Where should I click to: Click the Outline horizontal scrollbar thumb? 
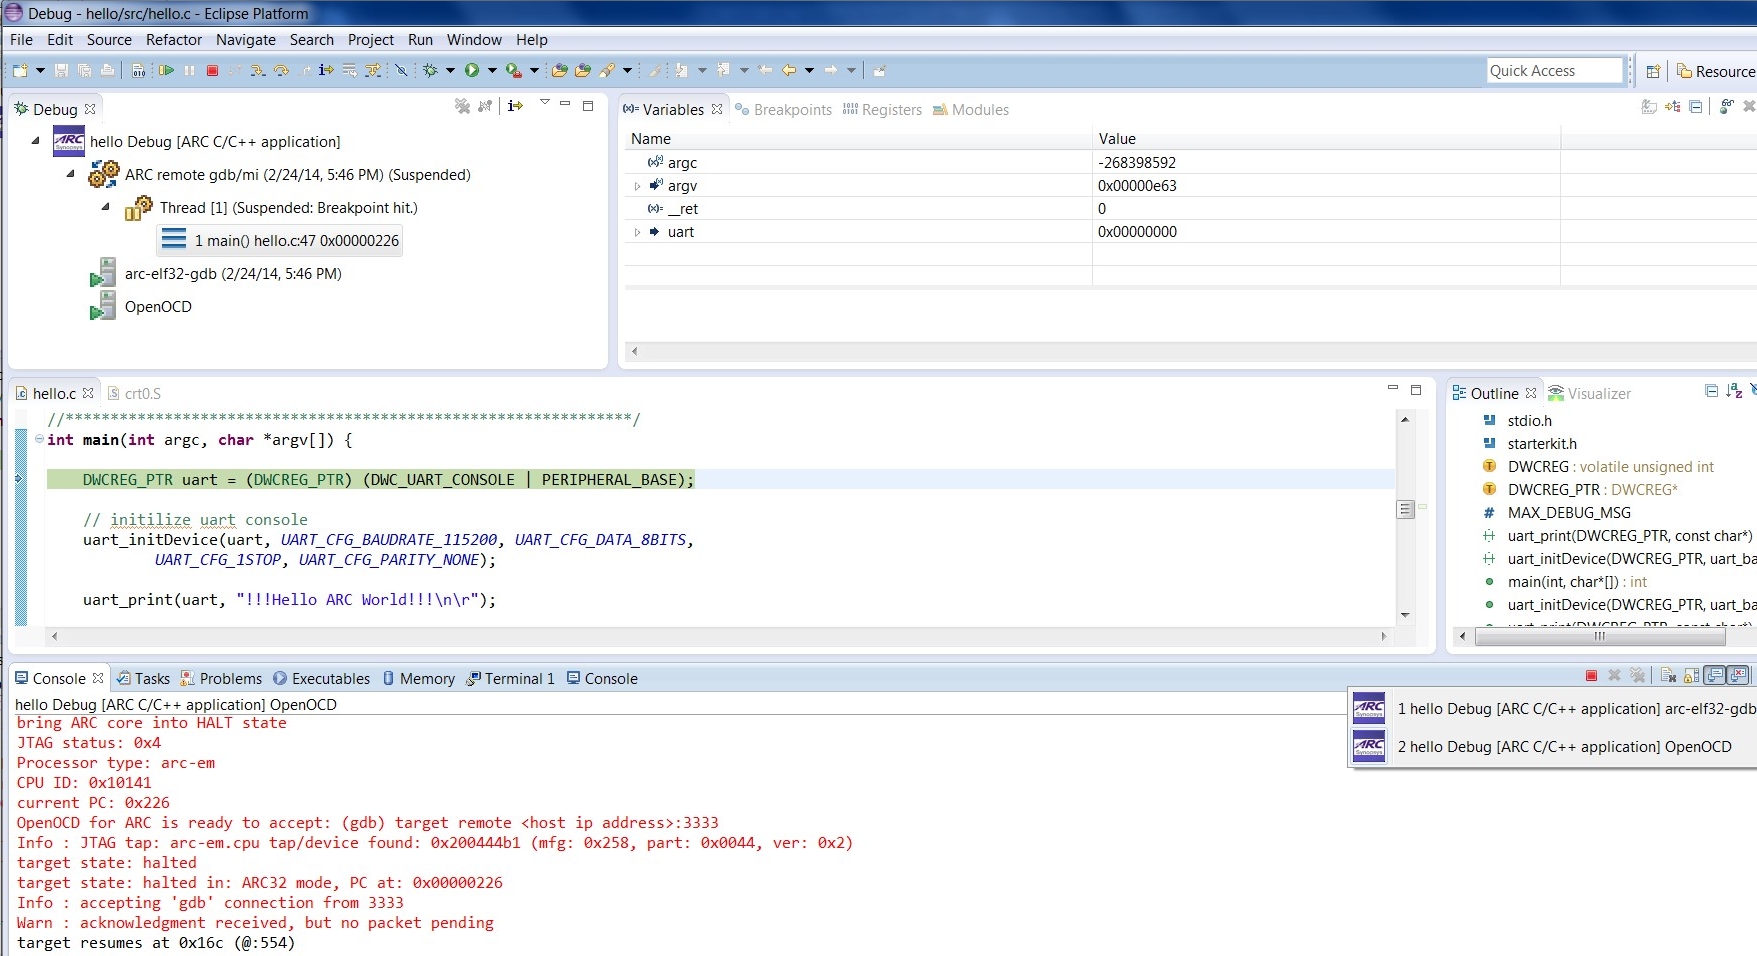(1600, 636)
